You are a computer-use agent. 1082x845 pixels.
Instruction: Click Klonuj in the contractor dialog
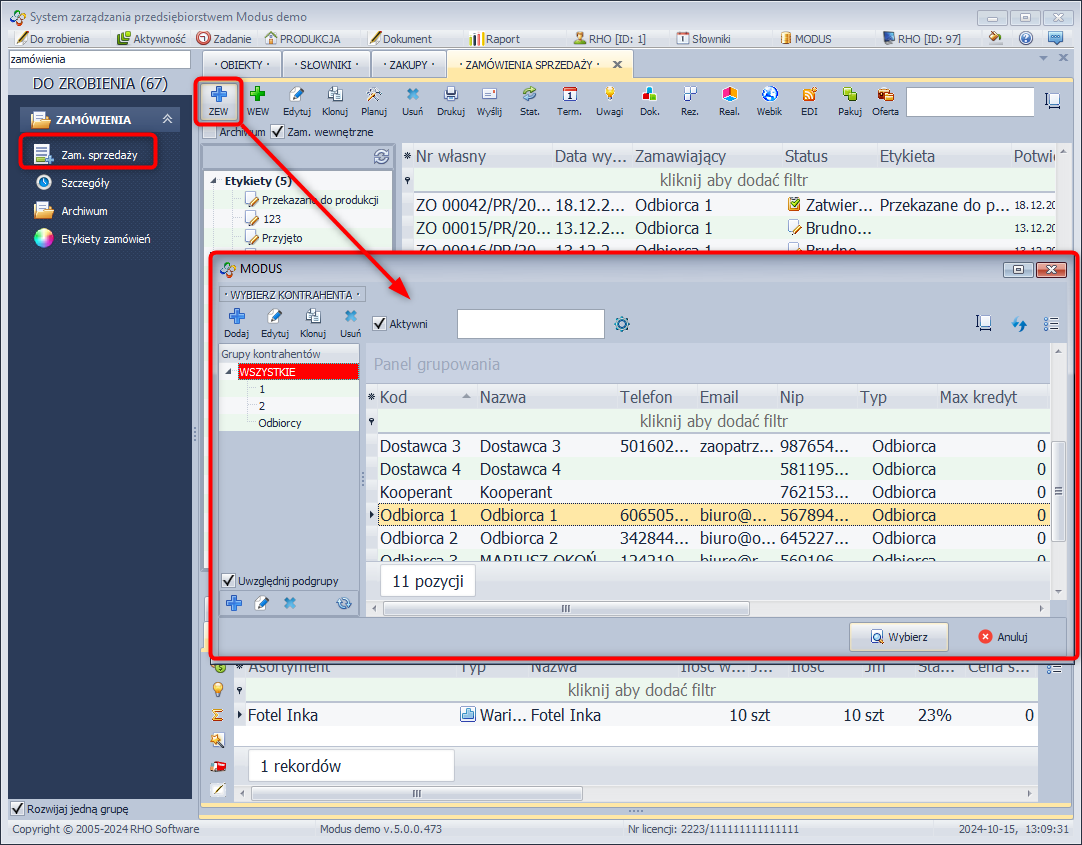point(313,323)
